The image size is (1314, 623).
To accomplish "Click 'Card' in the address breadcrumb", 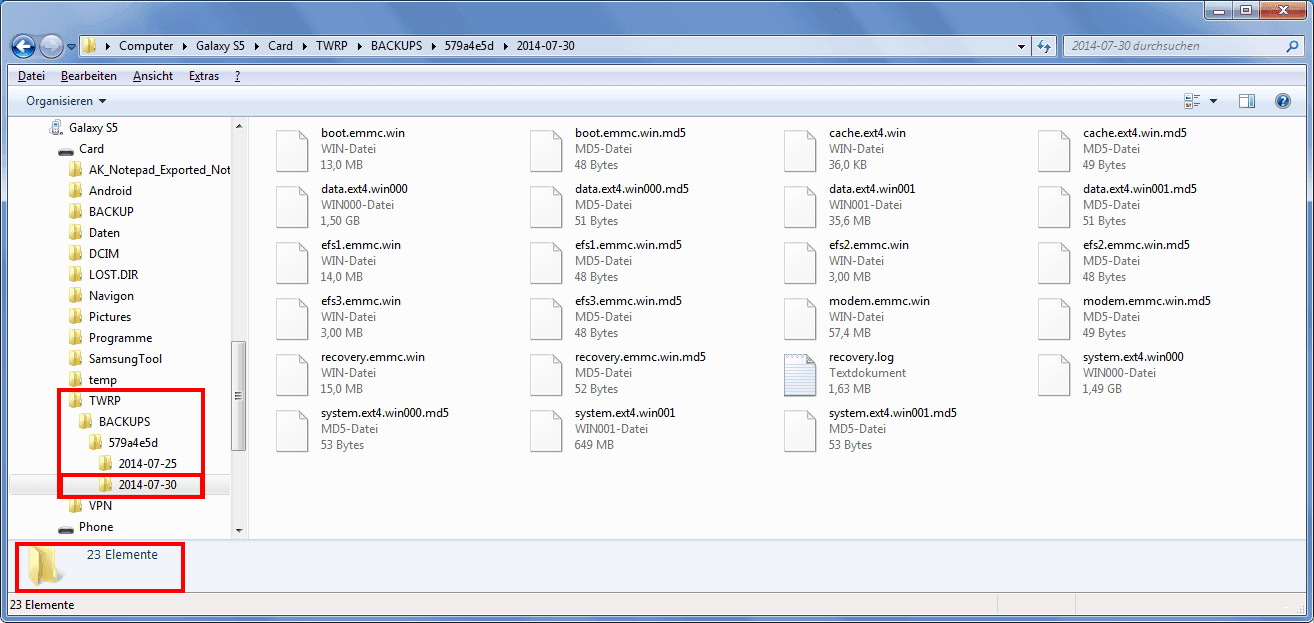I will point(280,46).
